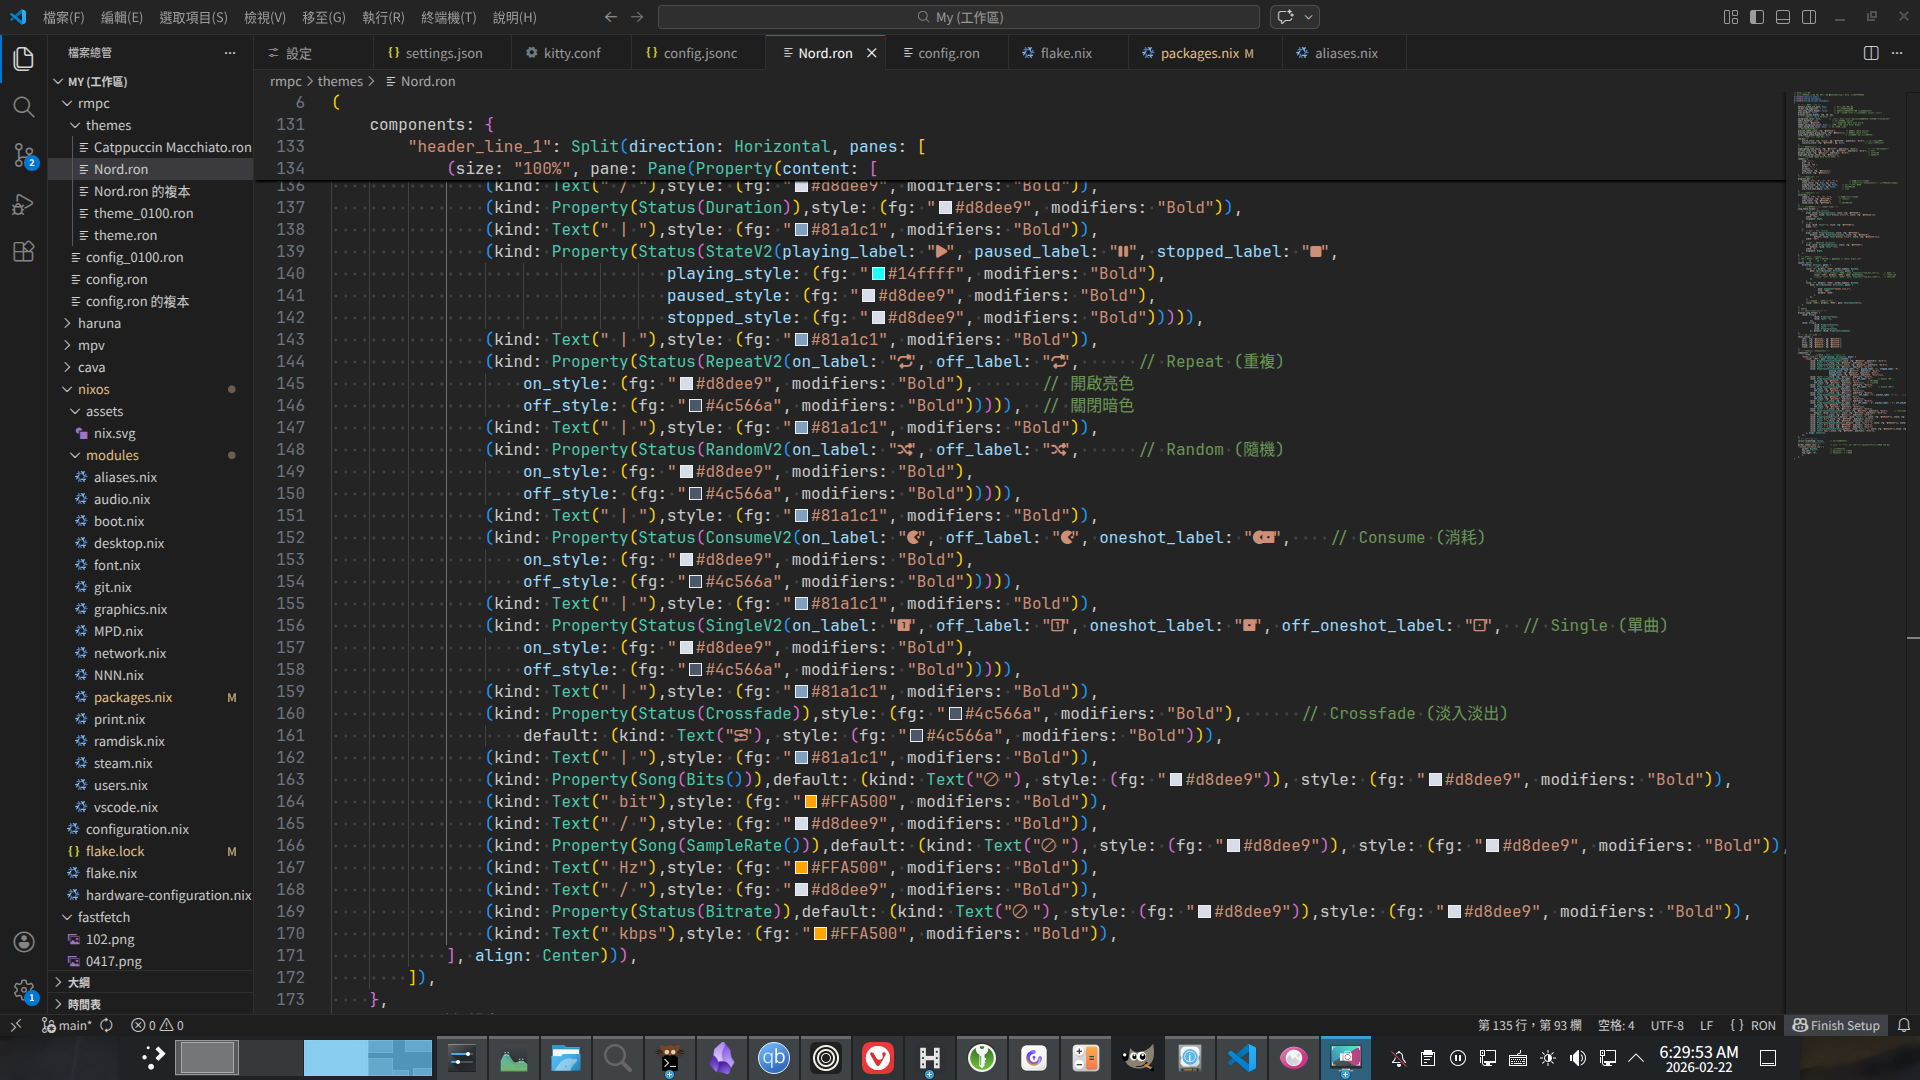Open the Search view icon
1920x1080 pixels.
pyautogui.click(x=24, y=107)
